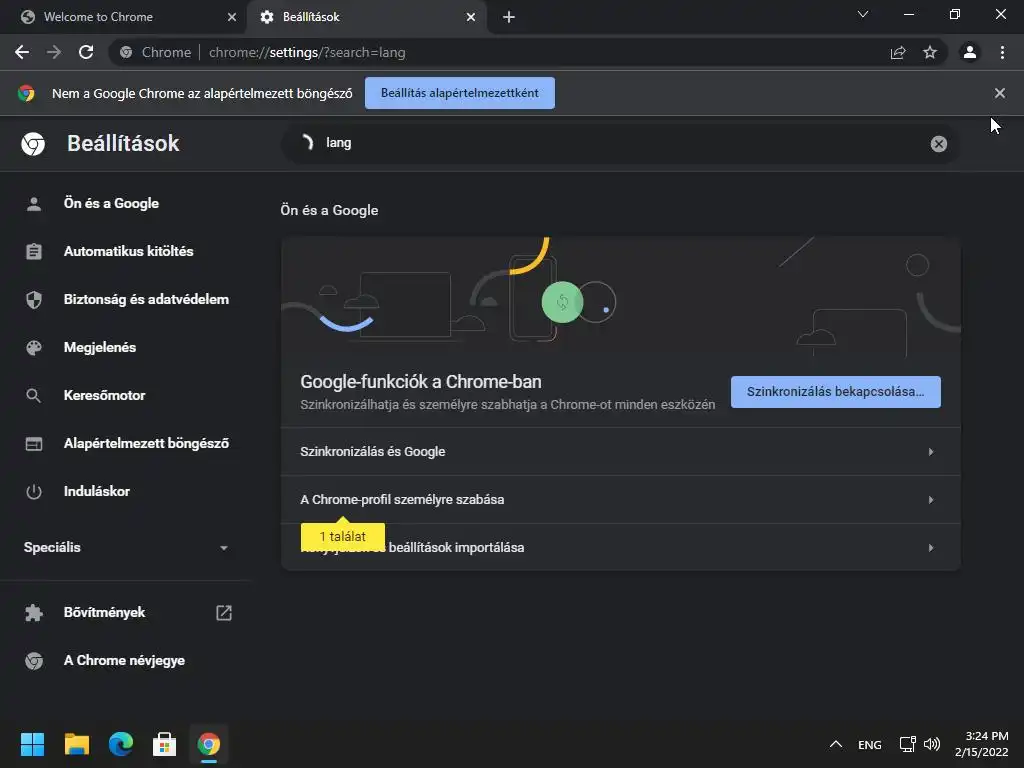Click the network tray icon
Viewport: 1024px width, 768px height.
click(907, 744)
